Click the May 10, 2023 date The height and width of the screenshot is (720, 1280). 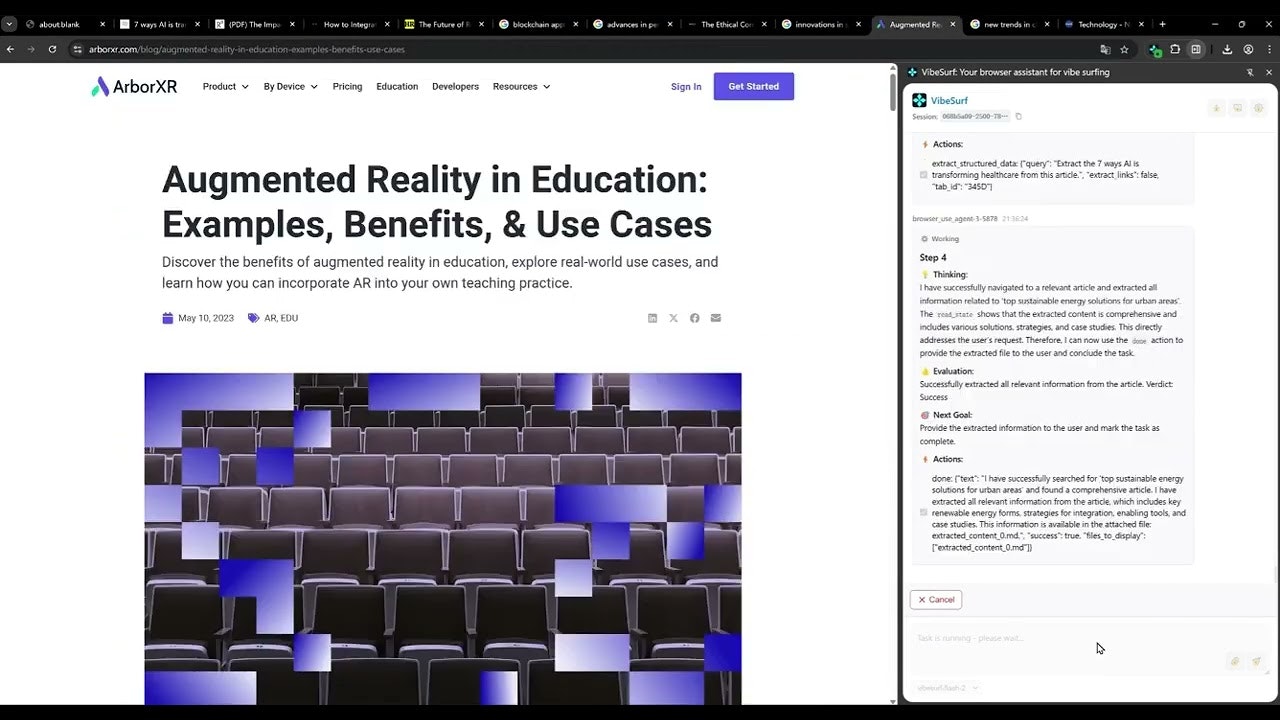point(206,318)
